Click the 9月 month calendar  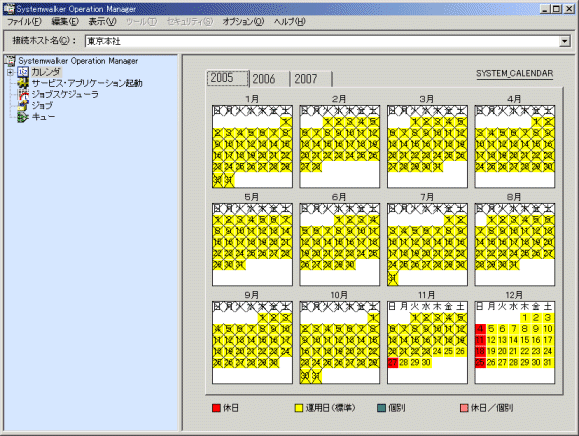click(x=252, y=343)
